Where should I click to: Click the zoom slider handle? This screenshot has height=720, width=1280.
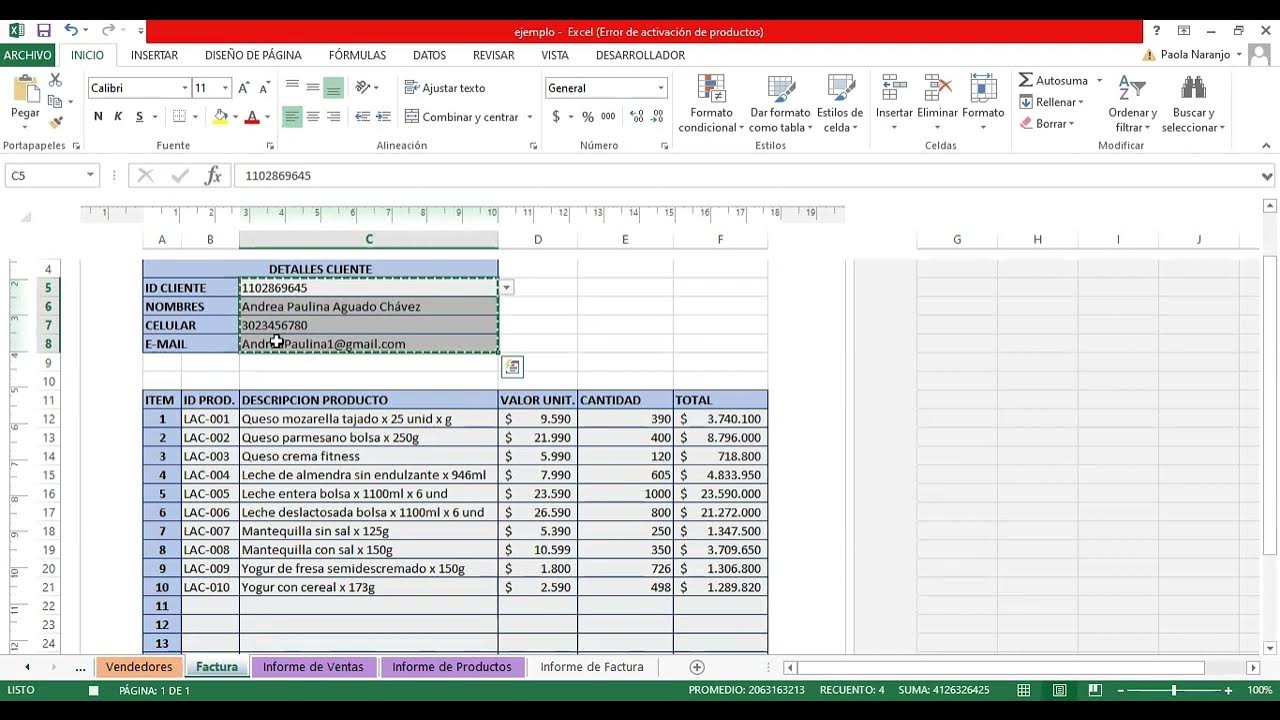(x=1173, y=690)
